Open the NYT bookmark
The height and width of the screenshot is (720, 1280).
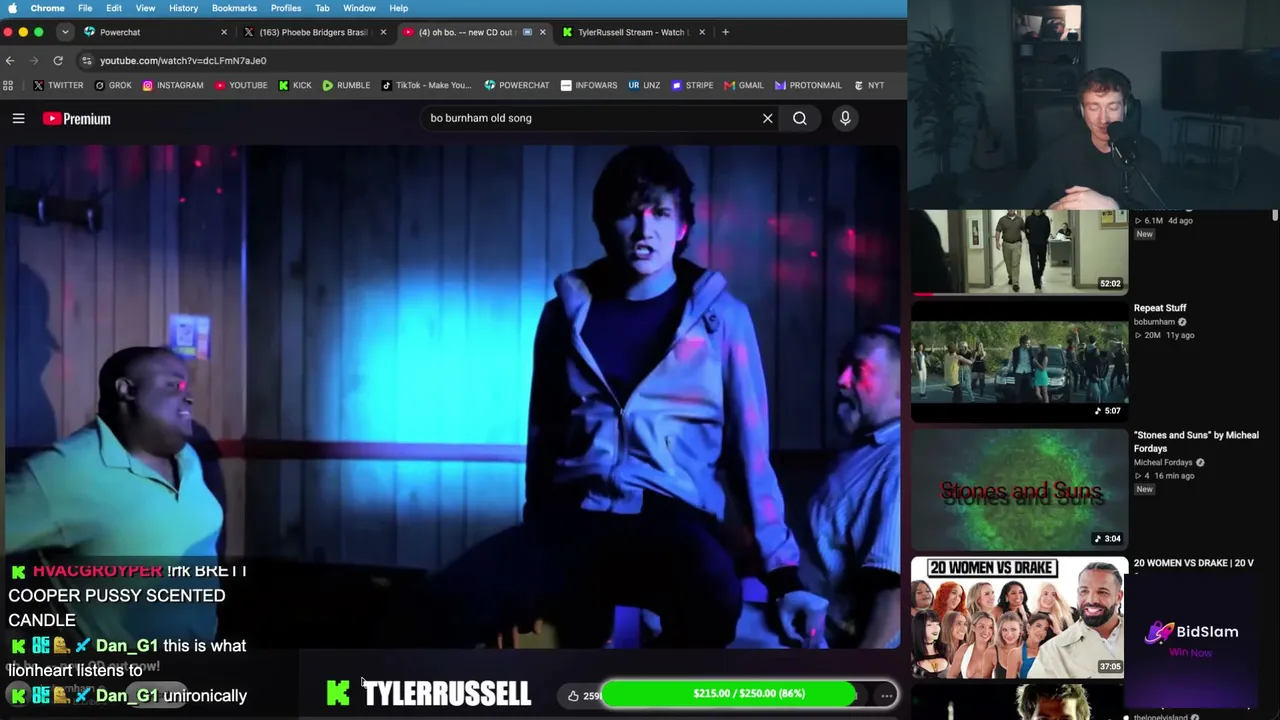[x=868, y=85]
